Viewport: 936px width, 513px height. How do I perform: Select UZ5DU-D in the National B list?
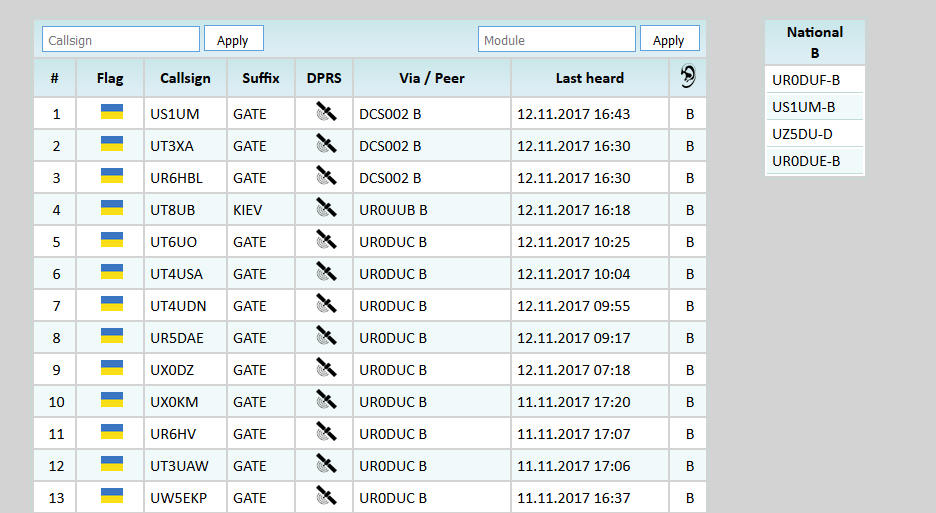pos(802,134)
